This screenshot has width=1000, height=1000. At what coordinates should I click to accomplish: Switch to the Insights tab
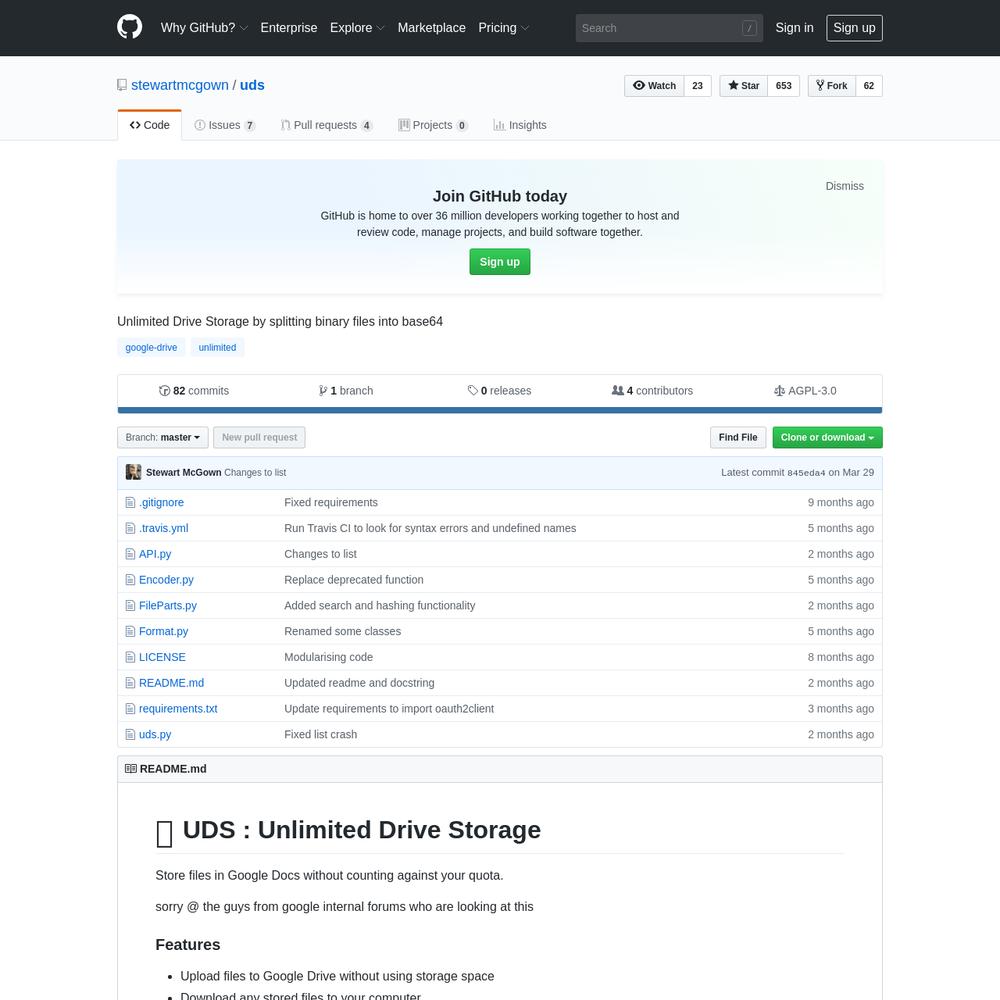(520, 125)
